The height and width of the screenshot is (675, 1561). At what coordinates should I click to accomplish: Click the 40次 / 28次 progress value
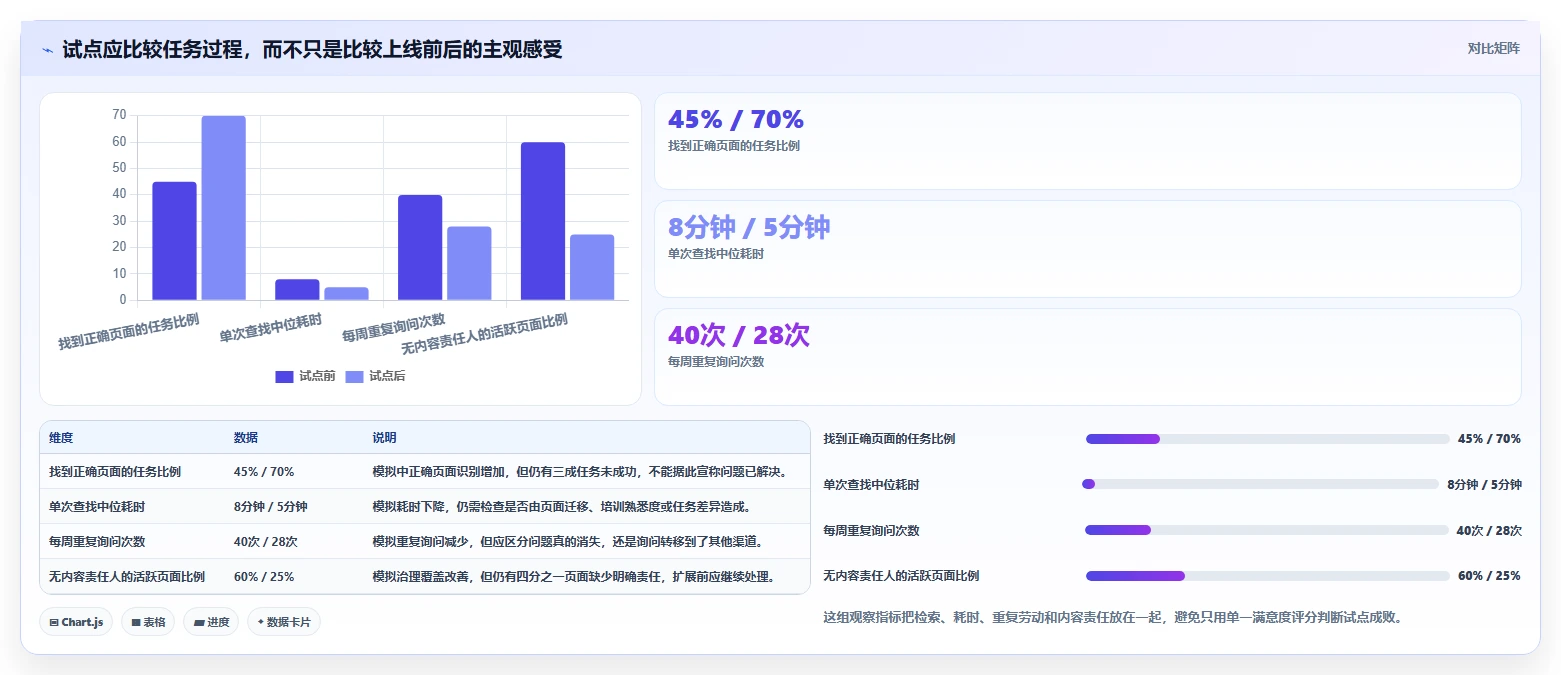tap(1489, 531)
